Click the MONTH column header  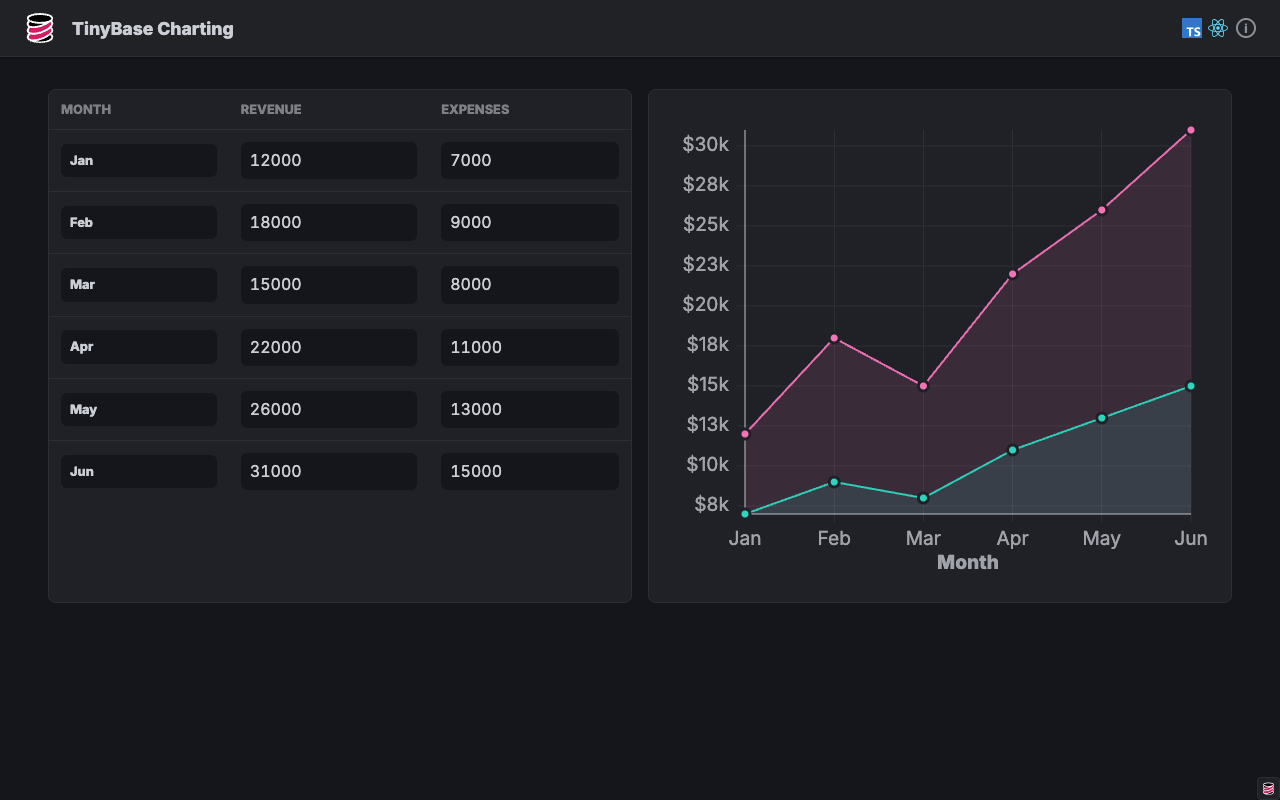(x=86, y=109)
